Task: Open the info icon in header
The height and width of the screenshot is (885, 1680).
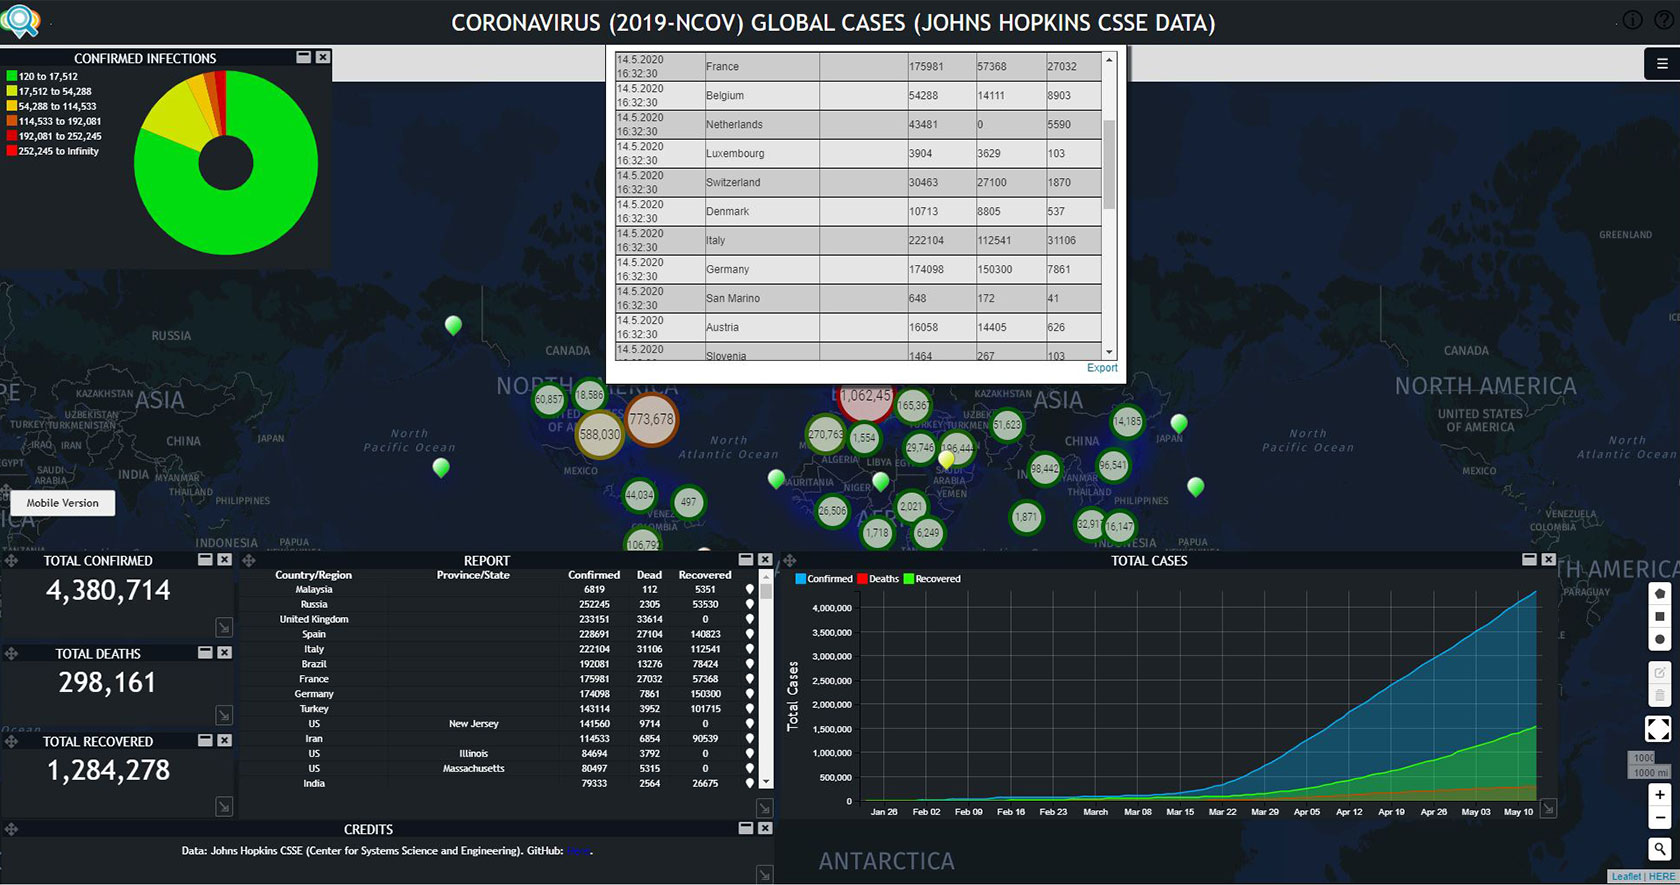Action: (1632, 20)
